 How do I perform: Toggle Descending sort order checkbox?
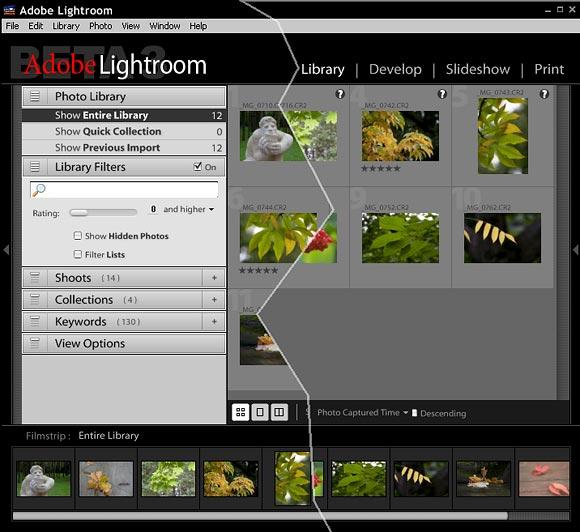414,413
